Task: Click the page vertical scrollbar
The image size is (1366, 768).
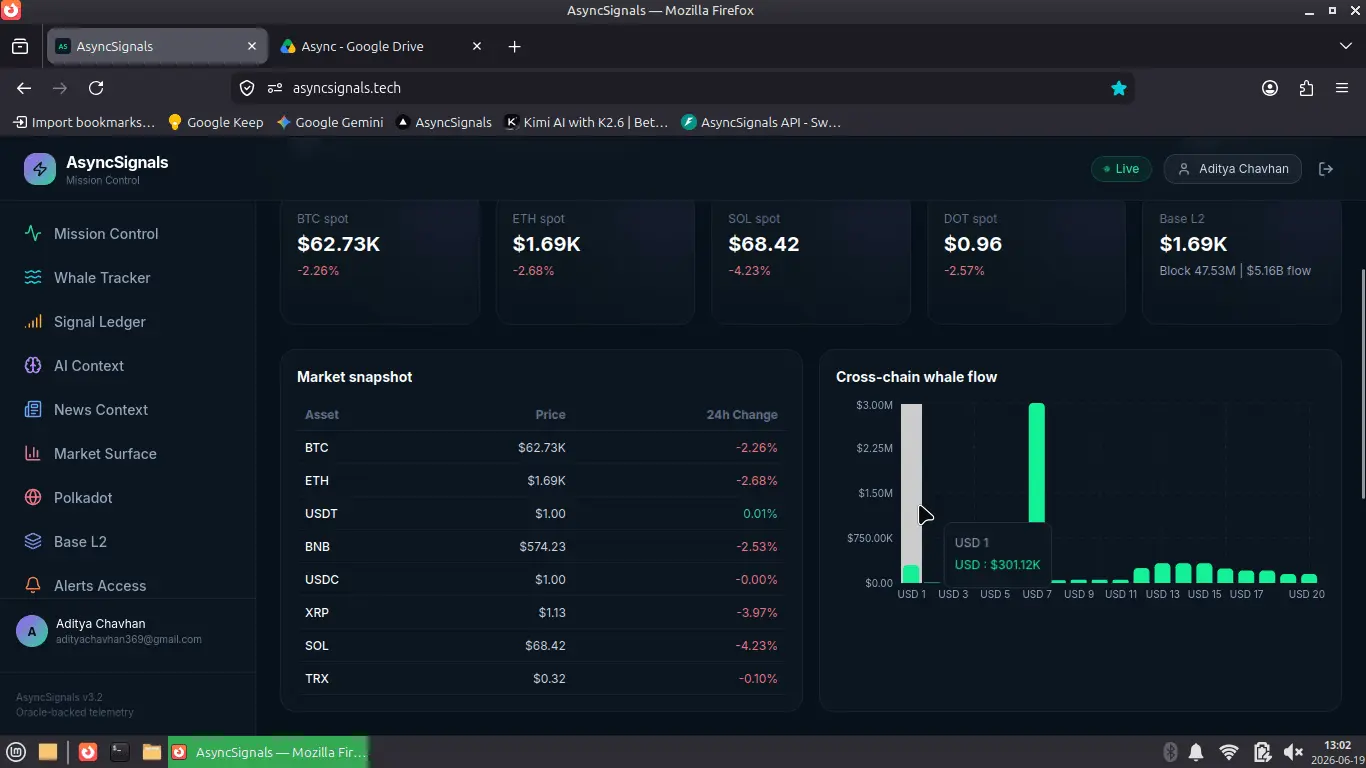Action: [1361, 385]
